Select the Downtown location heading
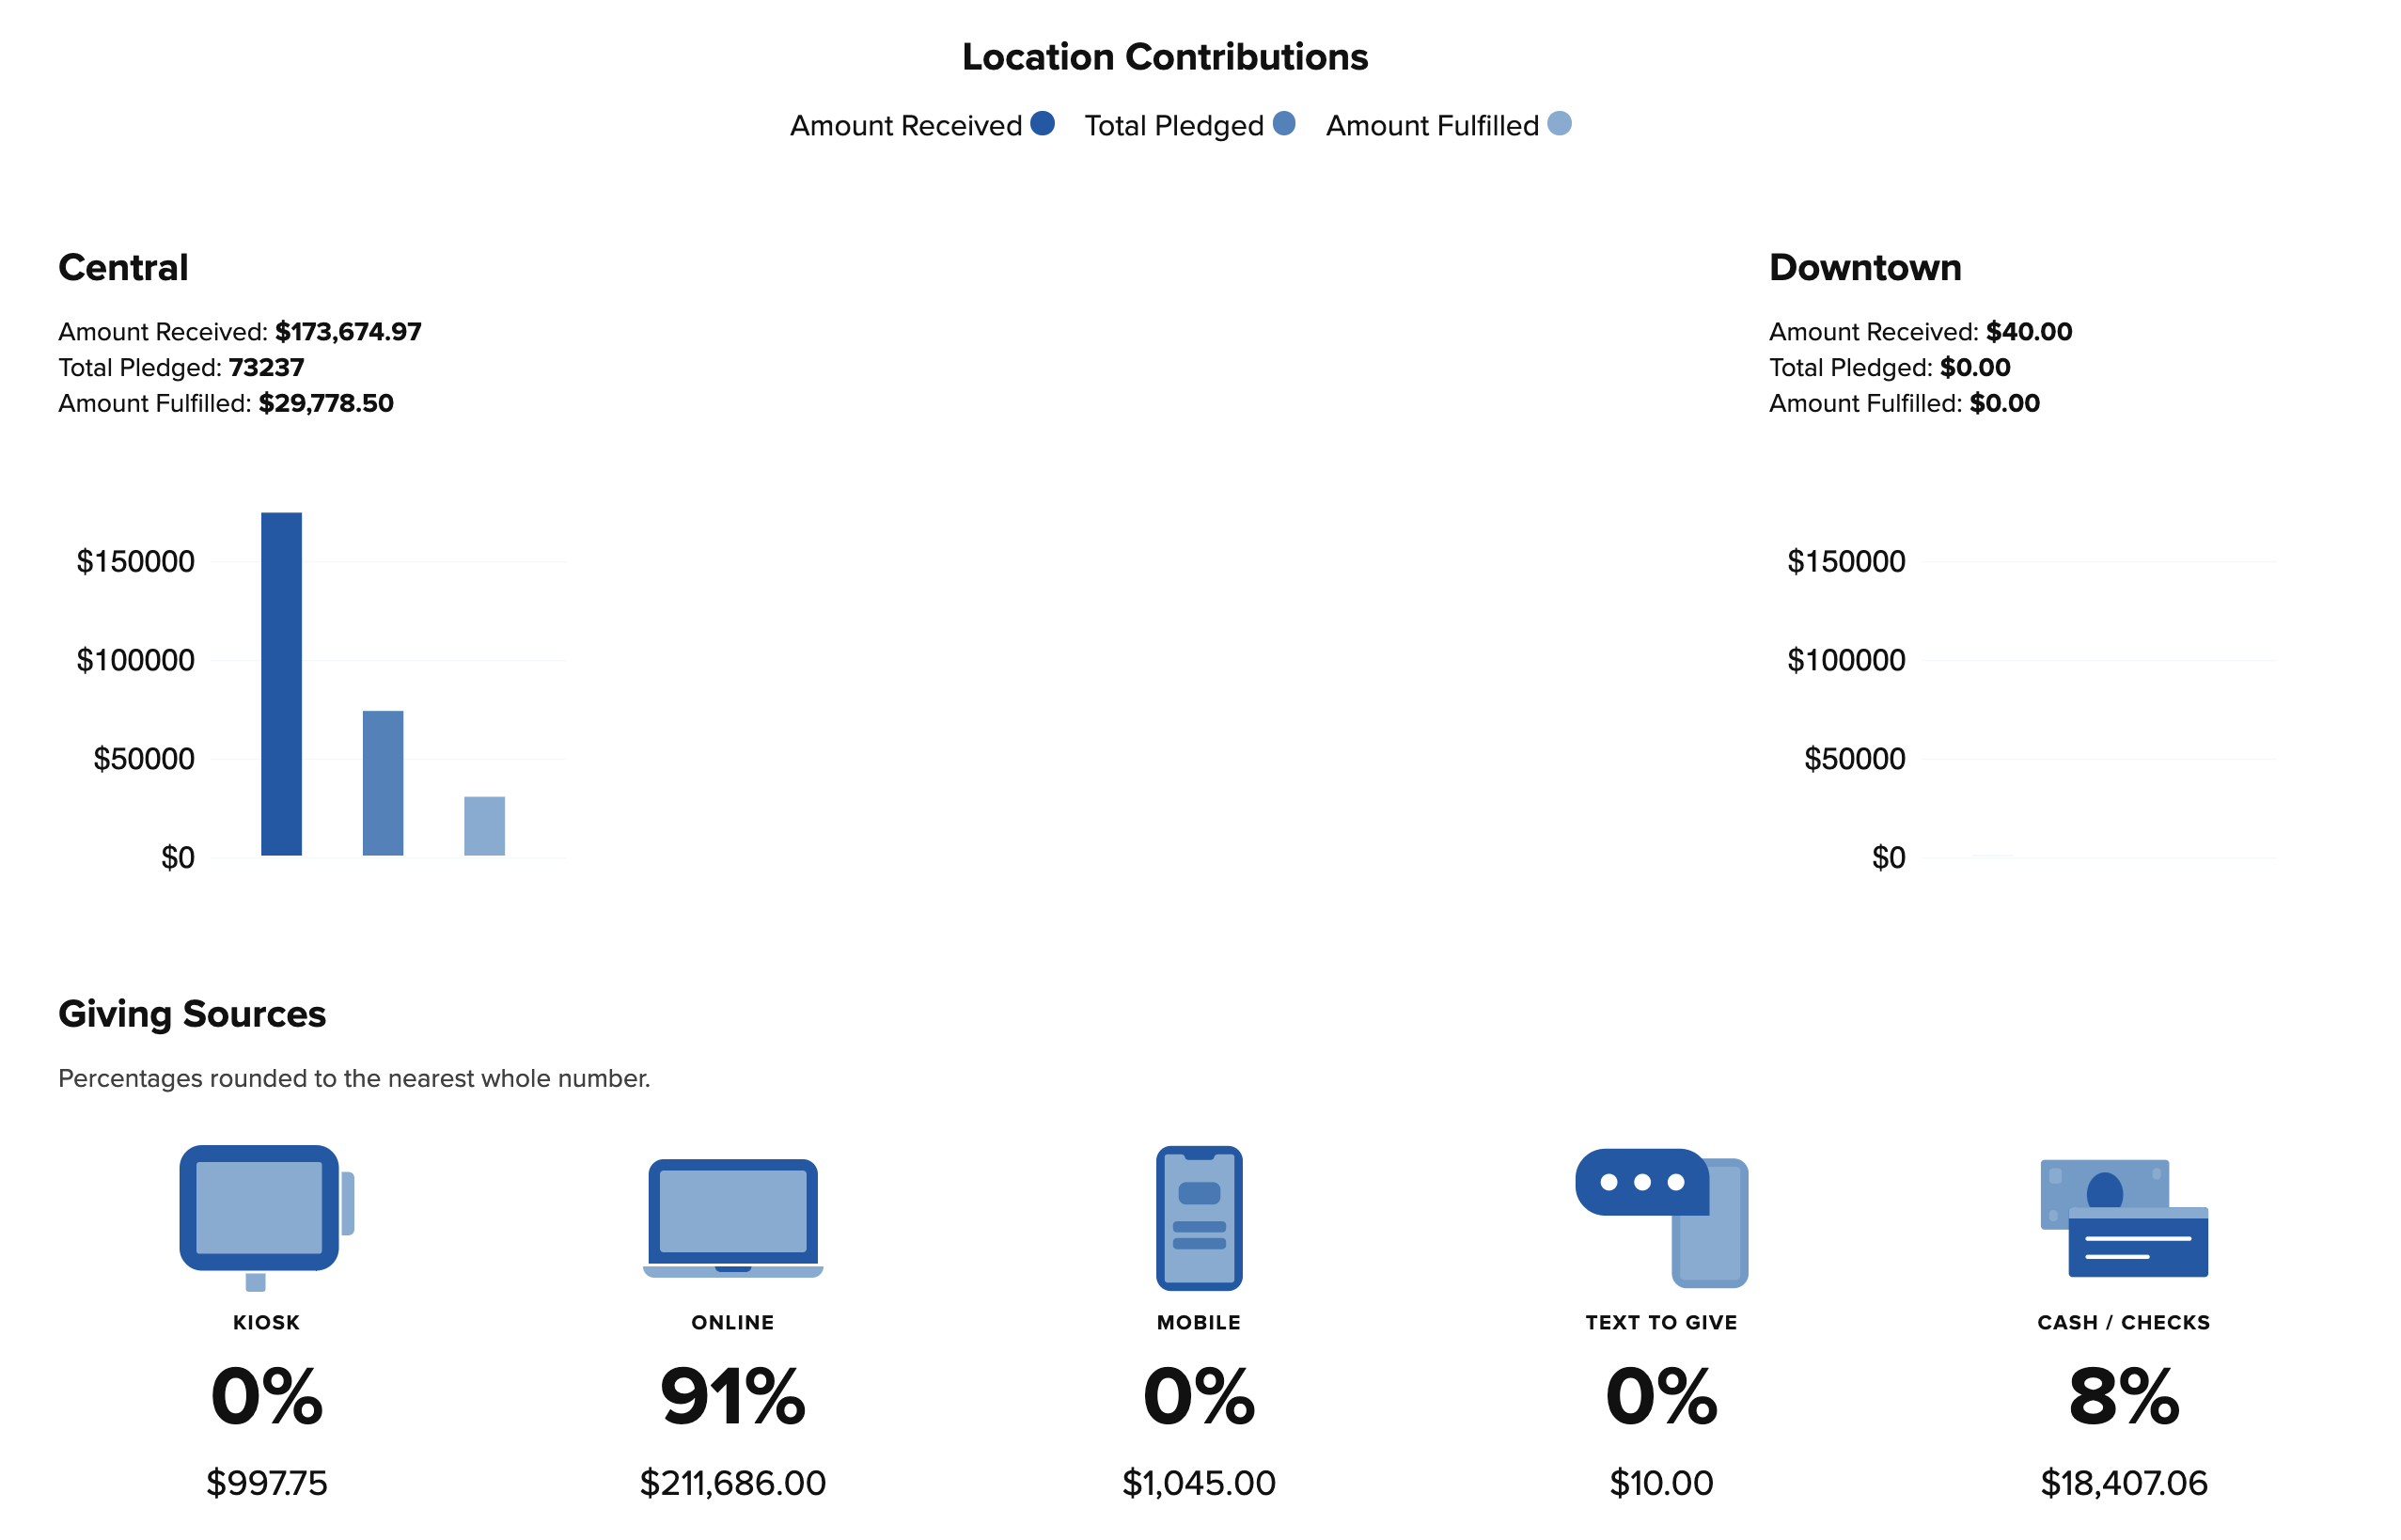The width and height of the screenshot is (2401, 1540). [x=1864, y=268]
